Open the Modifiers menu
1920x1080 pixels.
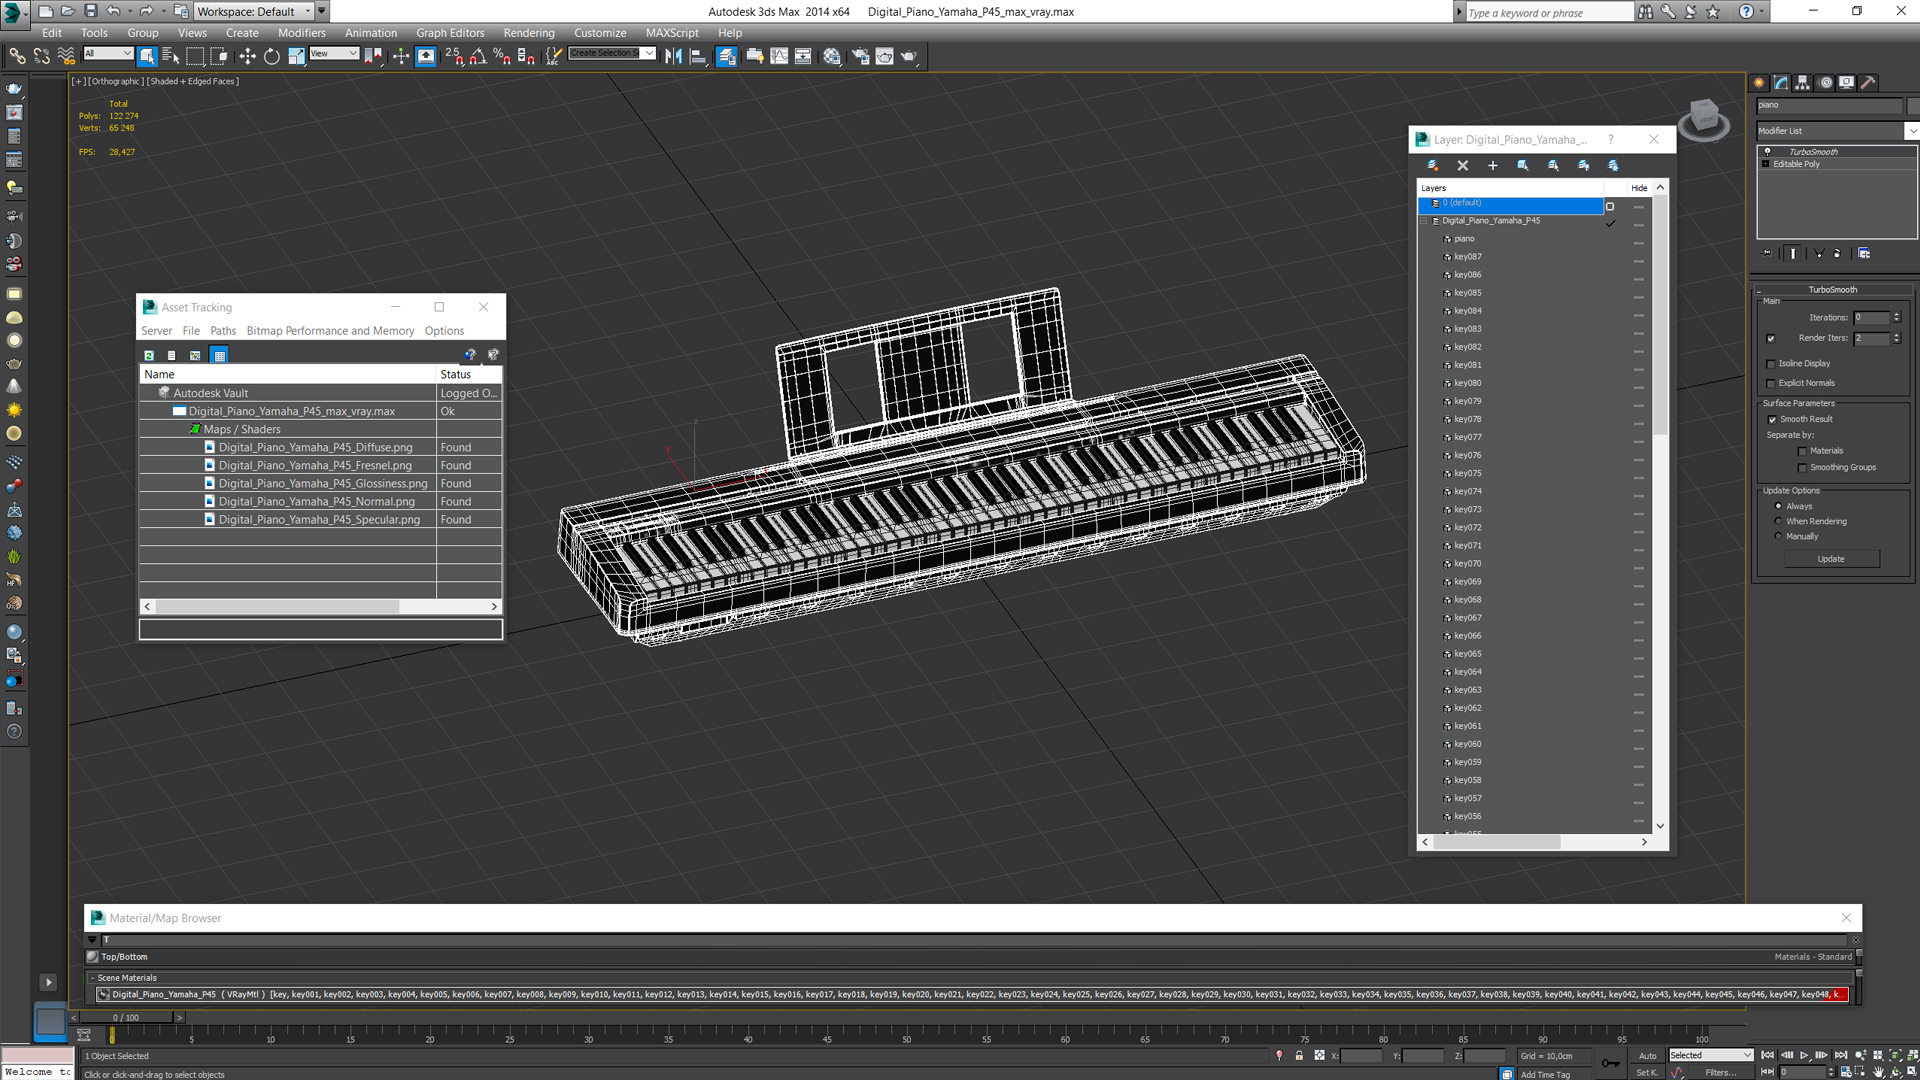tap(301, 33)
